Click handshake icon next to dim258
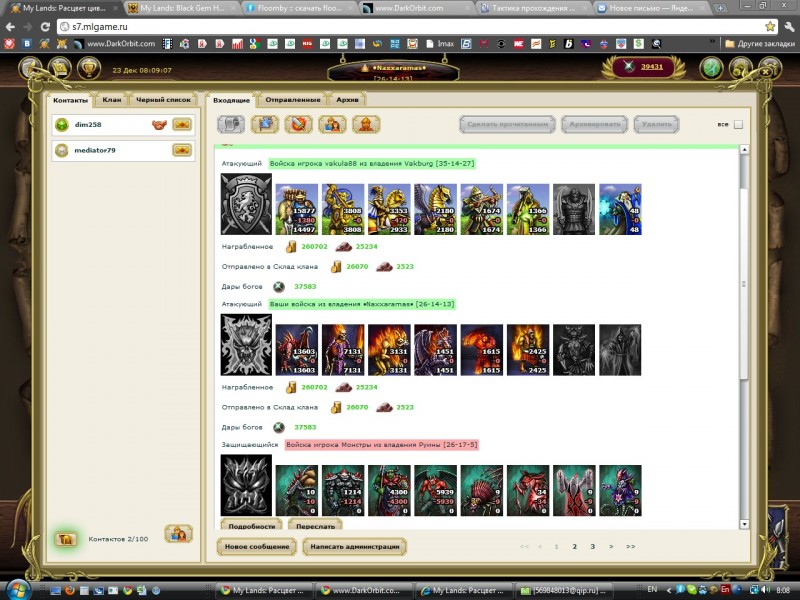Viewport: 800px width, 600px height. coord(160,124)
